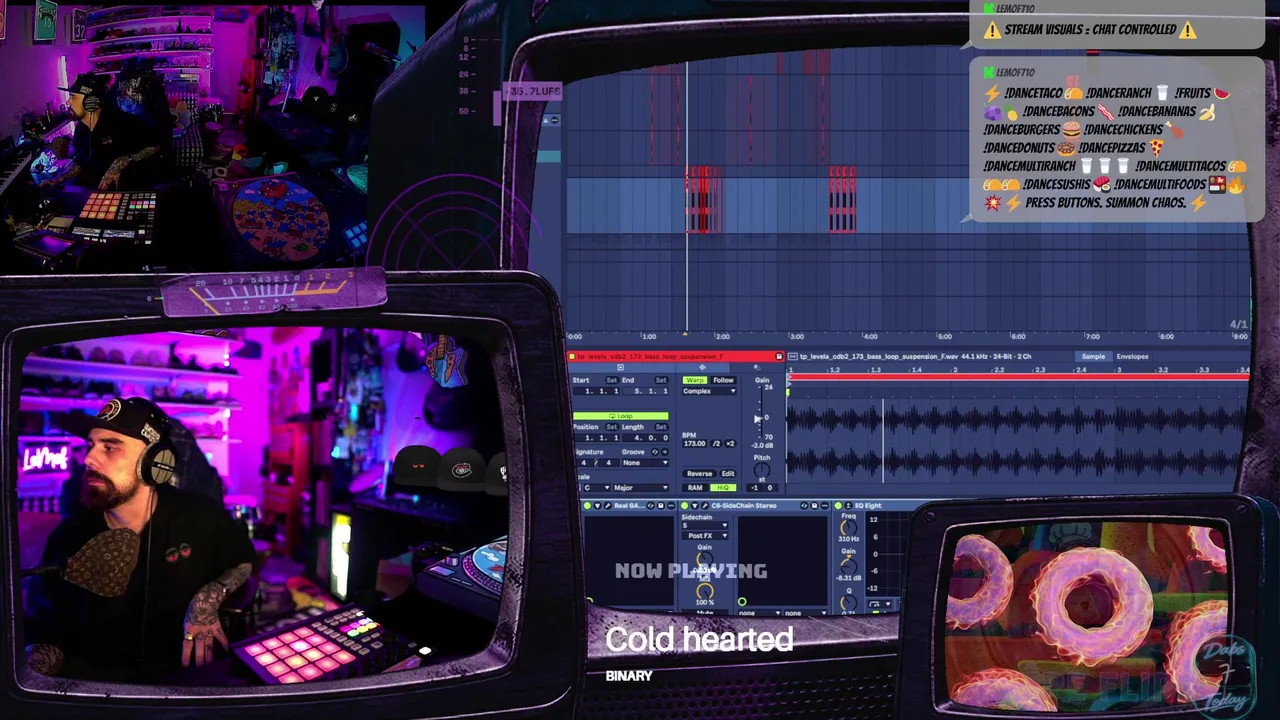
Task: Click the C6-SideChain wrench icon
Action: (705, 506)
